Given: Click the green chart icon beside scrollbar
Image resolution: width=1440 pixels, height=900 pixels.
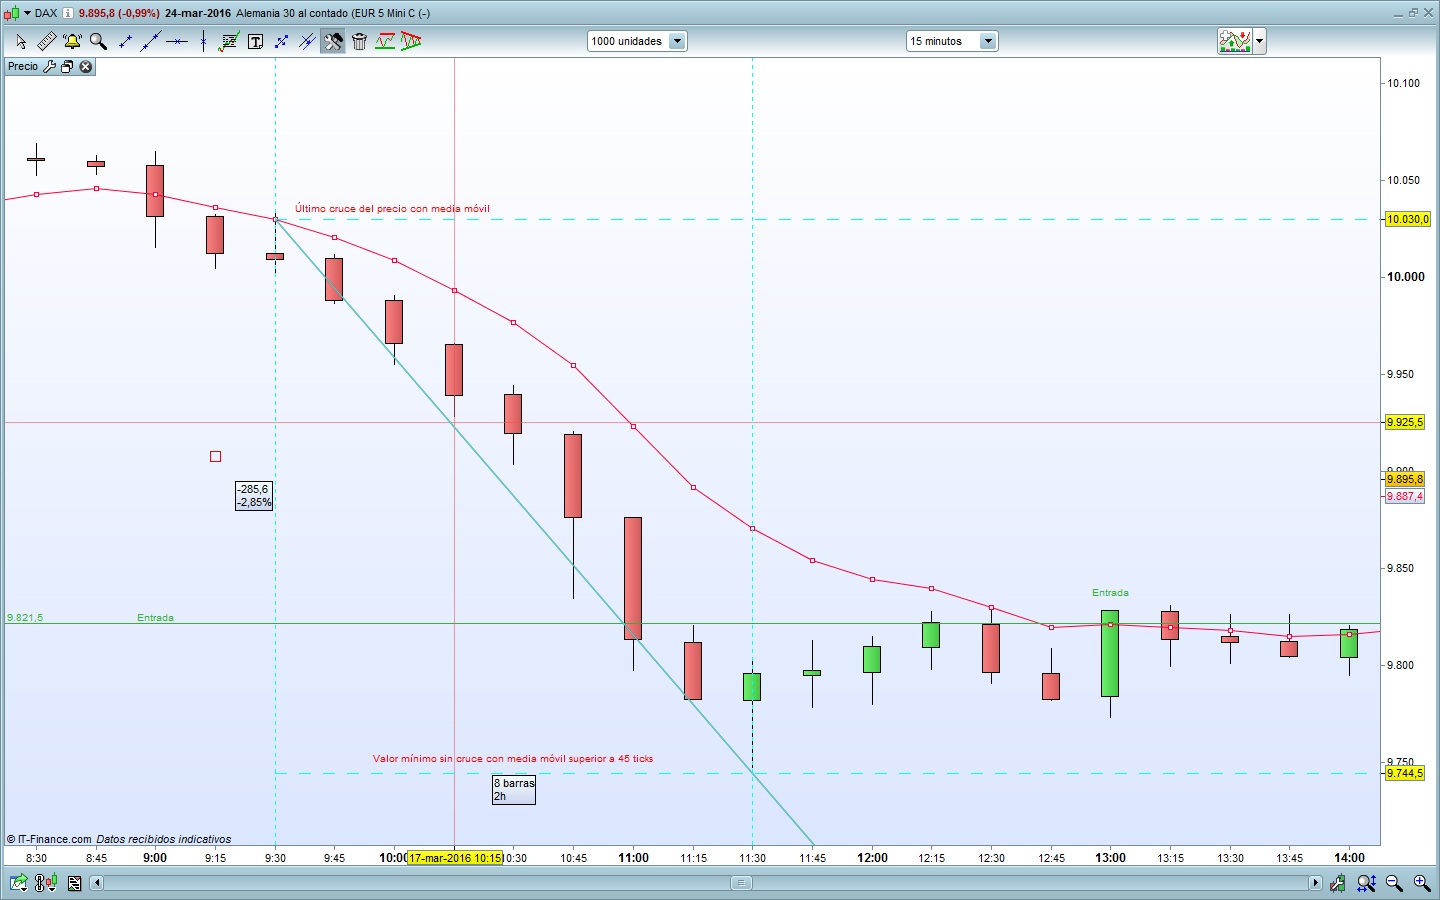Looking at the screenshot, I should [1338, 883].
